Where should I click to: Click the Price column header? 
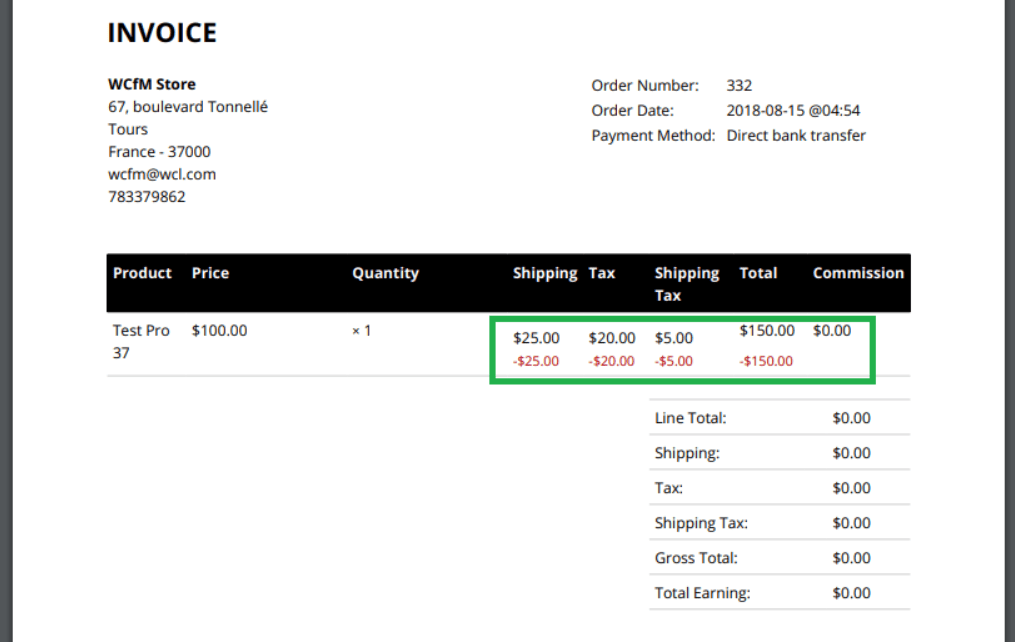210,272
